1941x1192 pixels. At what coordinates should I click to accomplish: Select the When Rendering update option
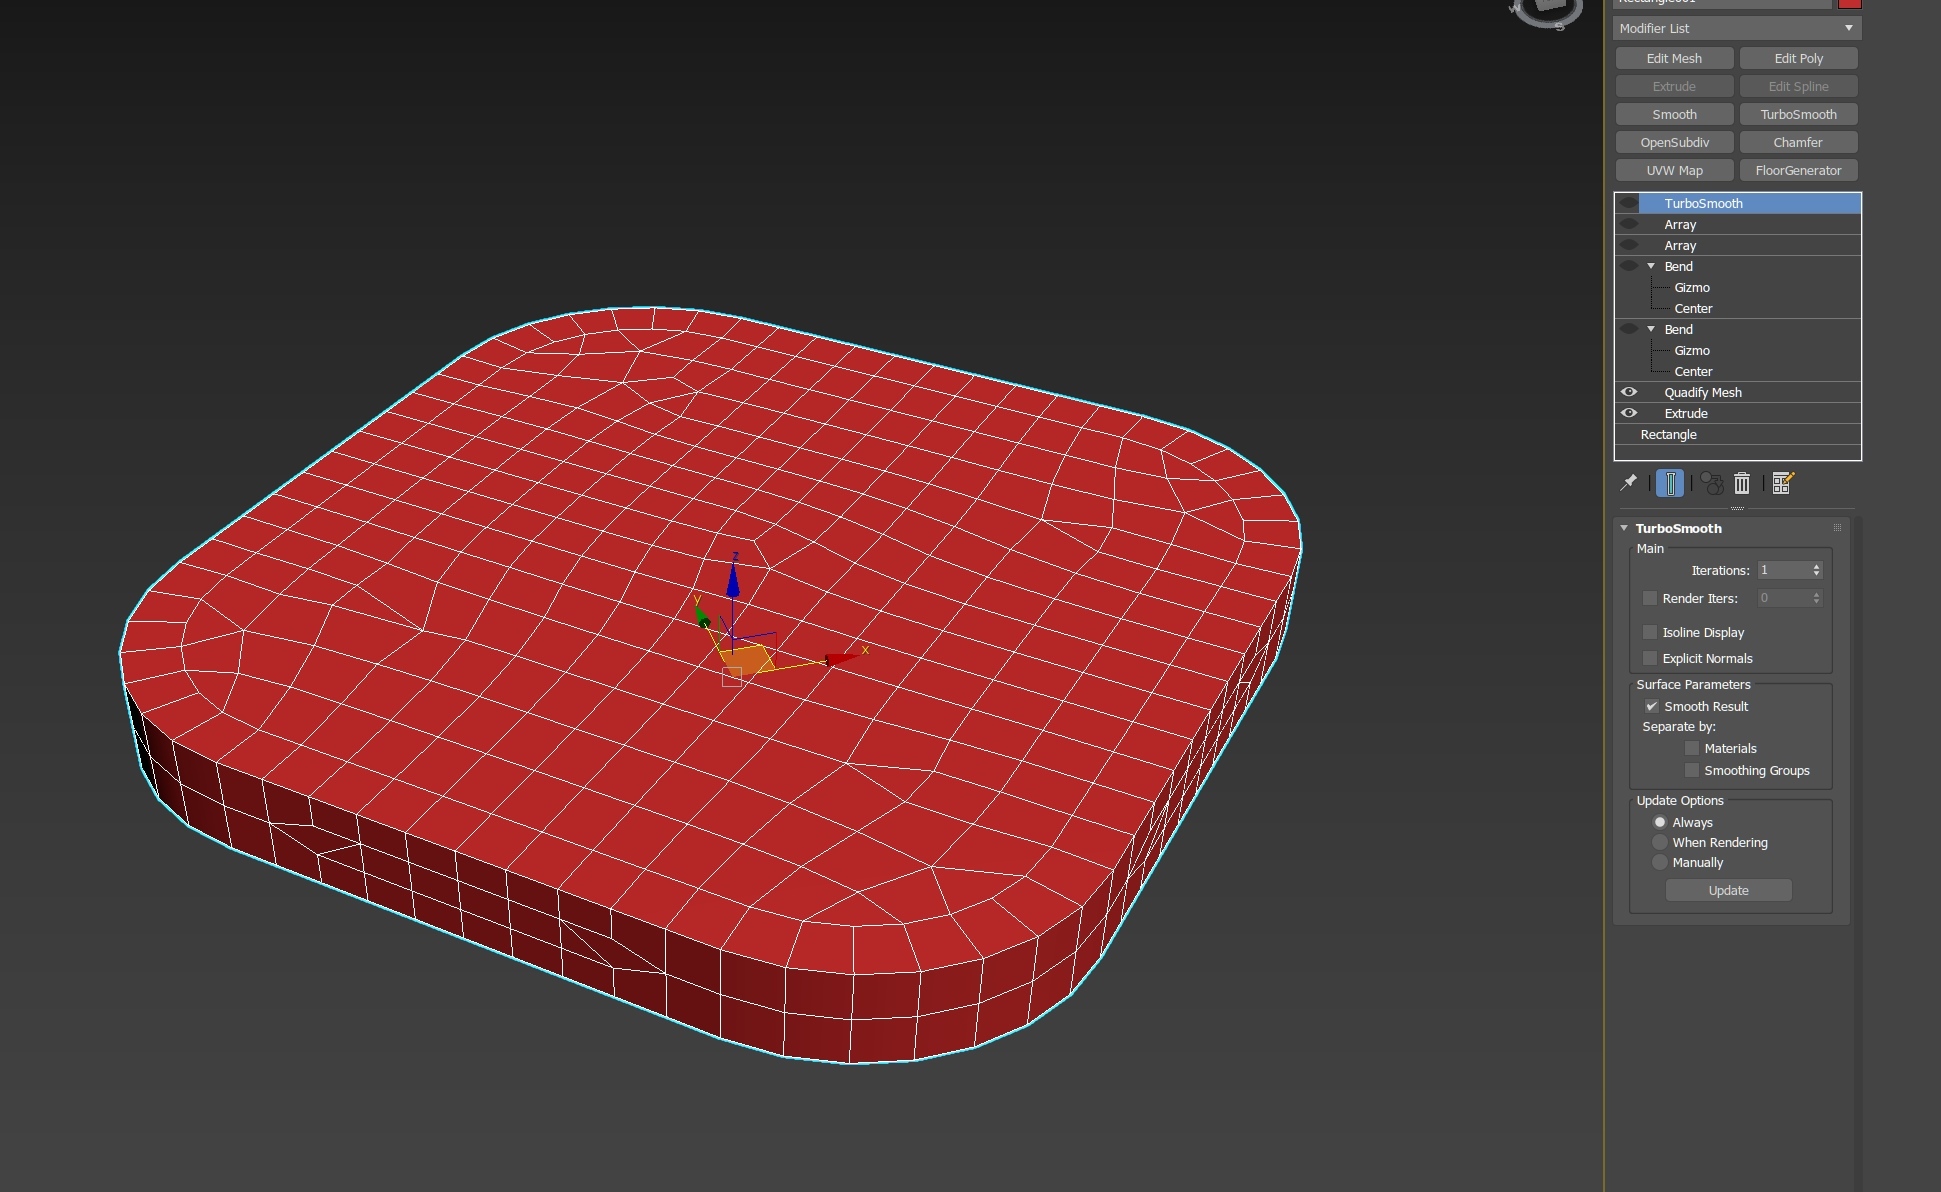pos(1660,842)
